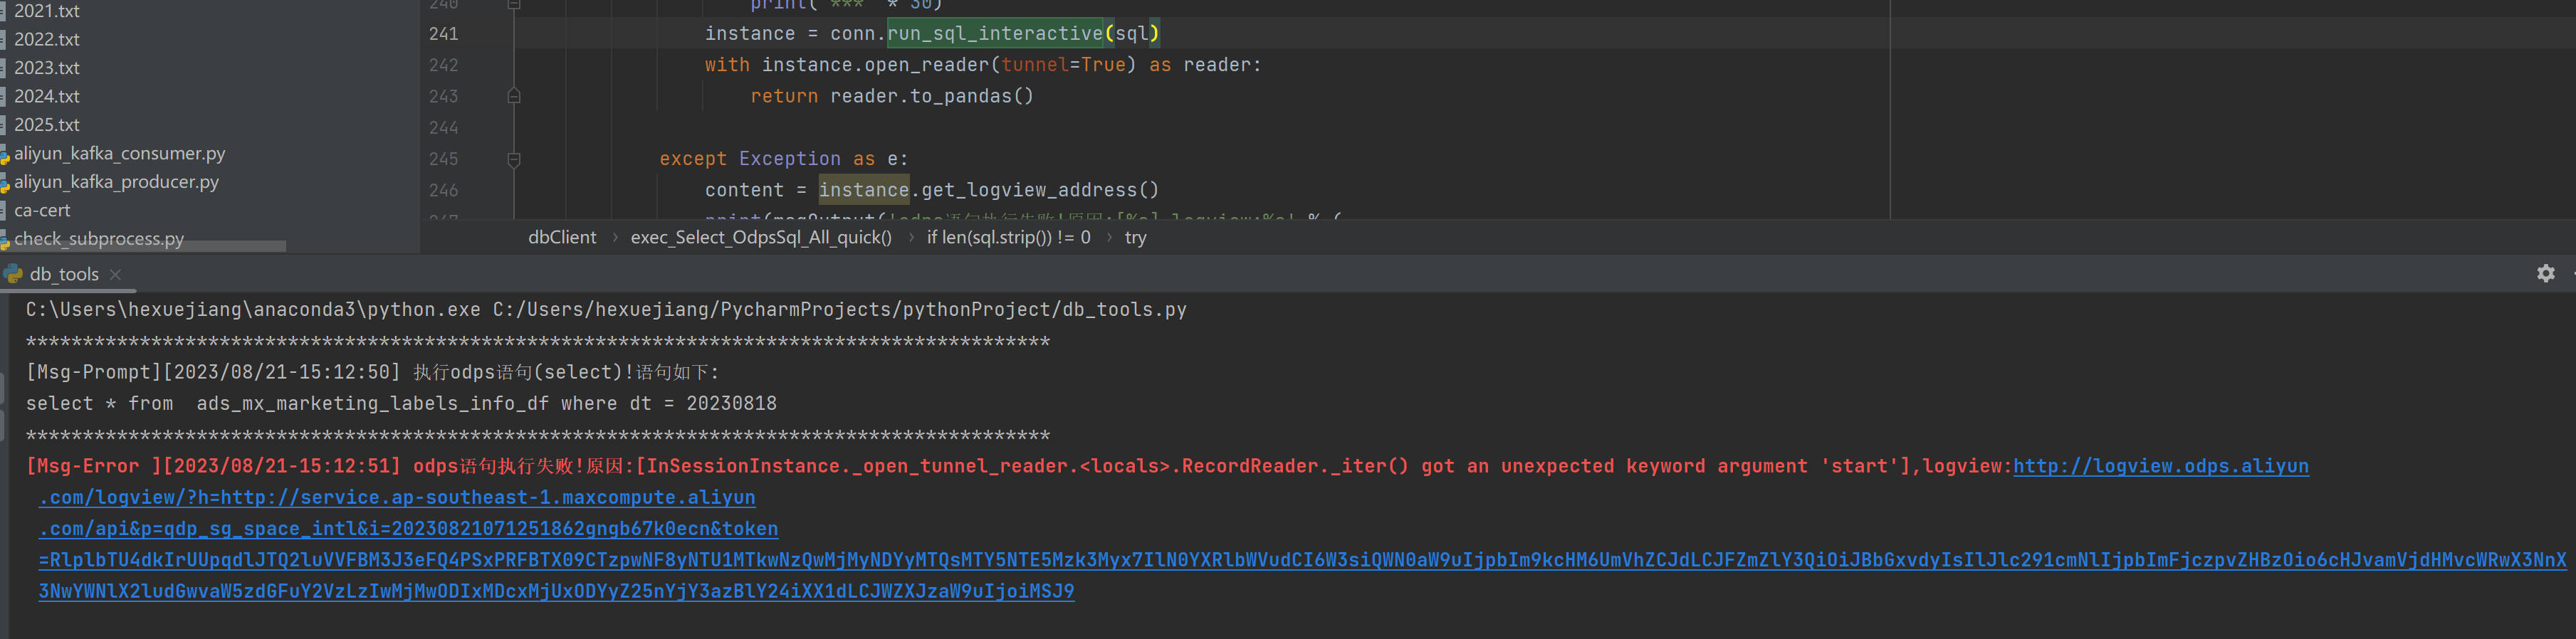Click line number 241 in the gutter
The image size is (2576, 639).
point(443,34)
